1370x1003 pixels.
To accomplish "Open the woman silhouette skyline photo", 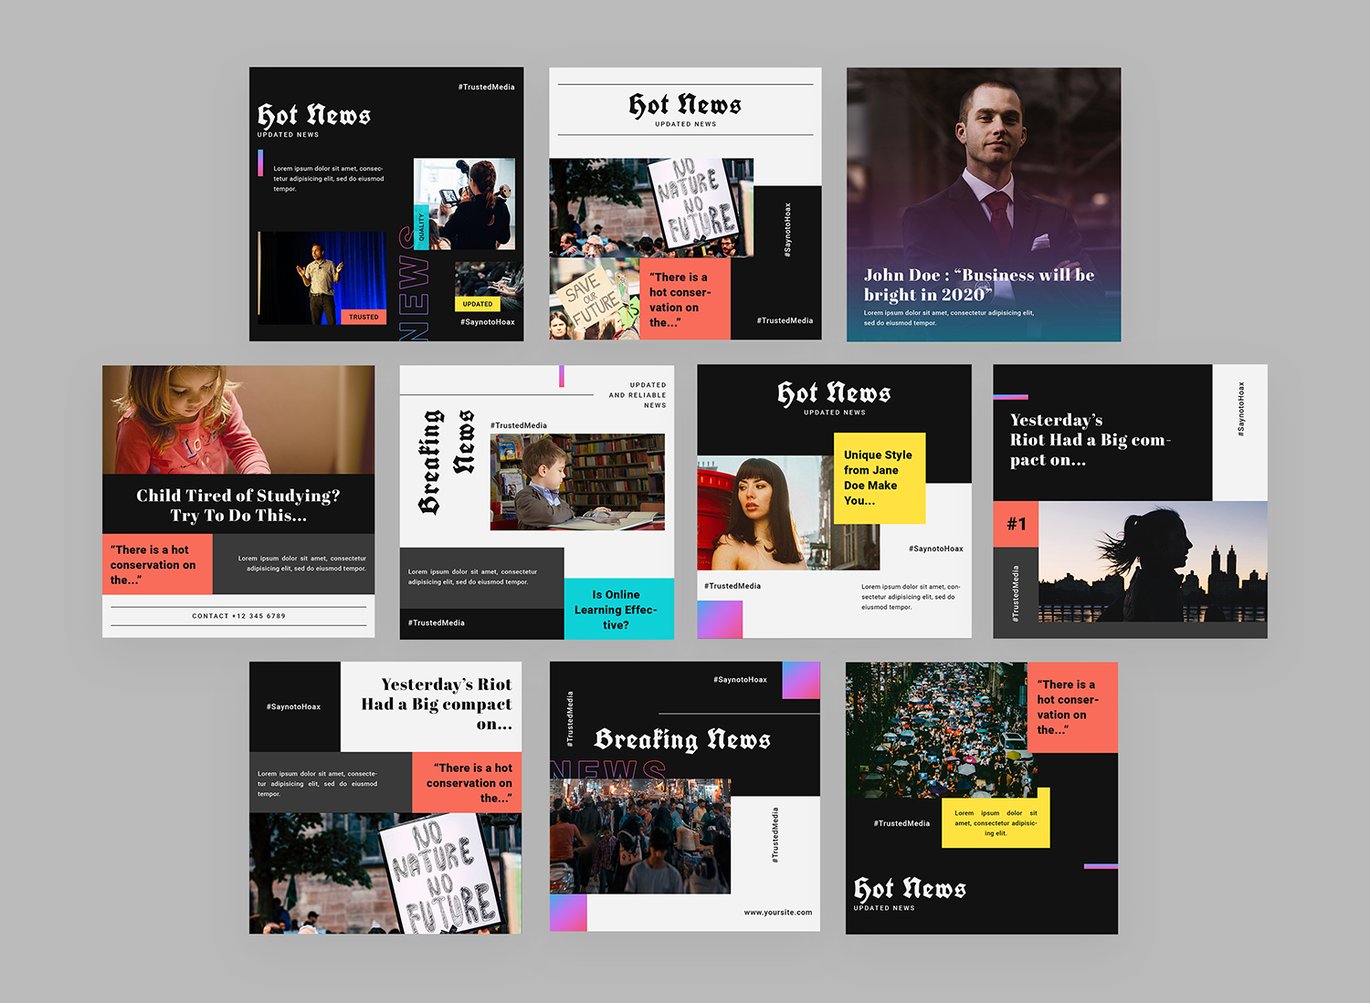I will coord(1153,562).
